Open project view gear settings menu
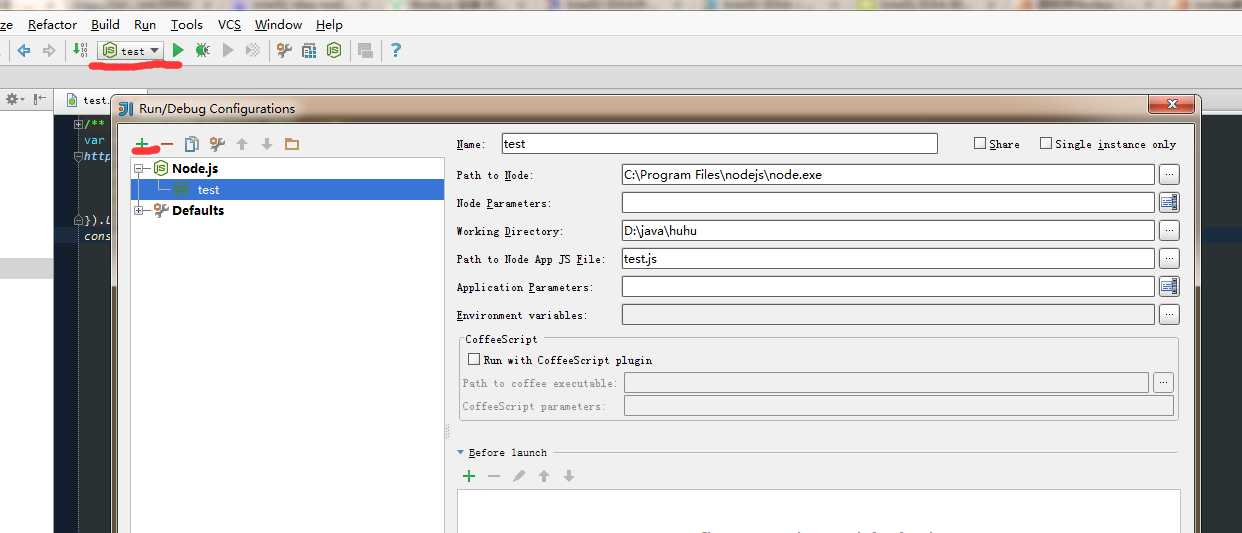1242x533 pixels. (x=14, y=99)
